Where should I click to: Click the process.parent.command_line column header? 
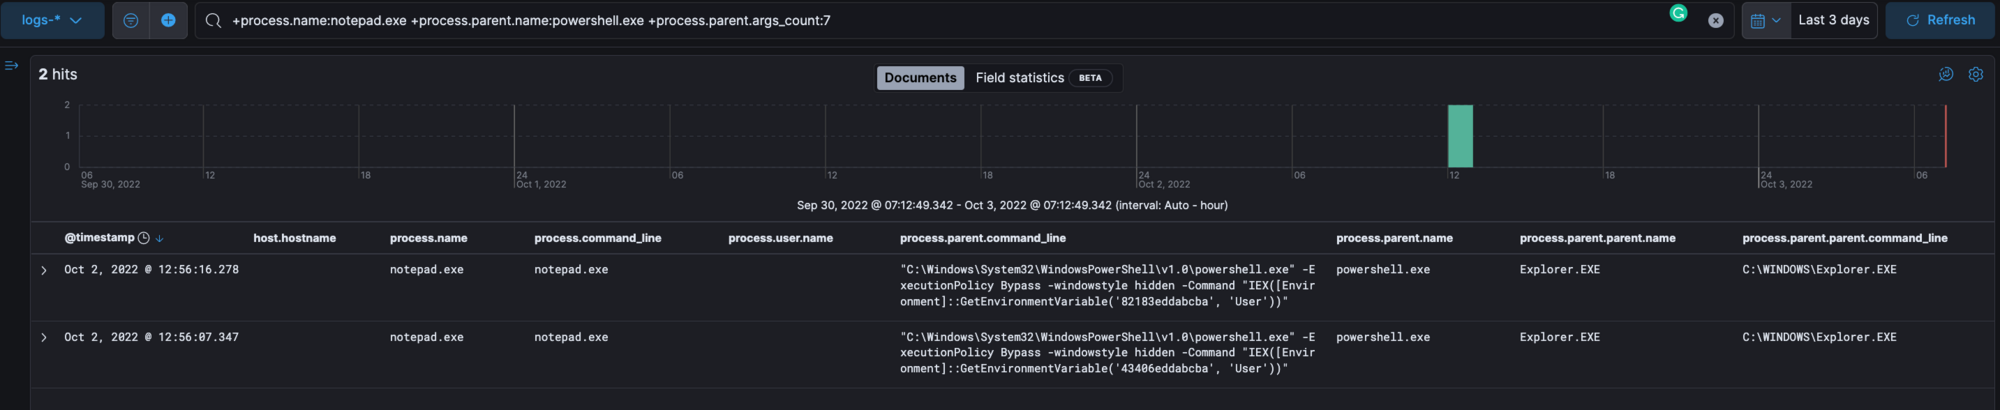point(982,238)
